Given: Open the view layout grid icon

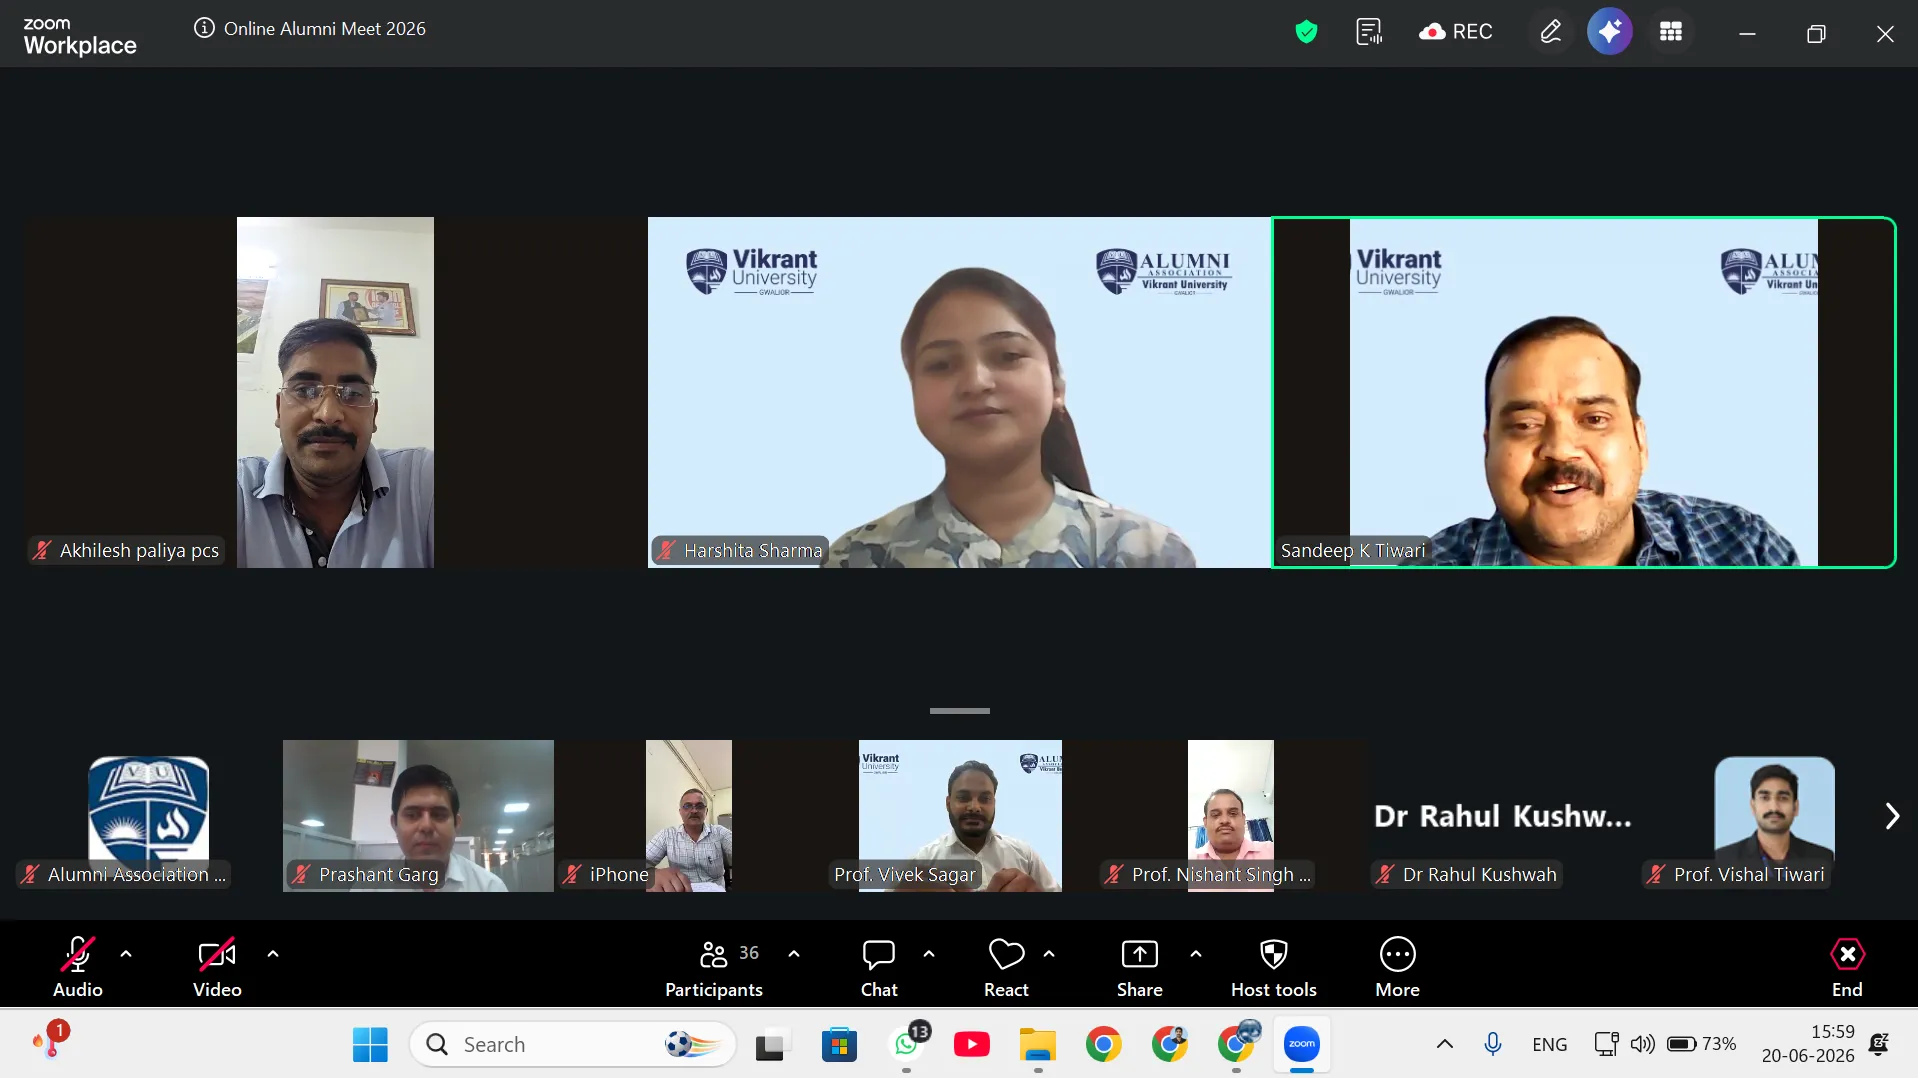Looking at the screenshot, I should (x=1671, y=32).
